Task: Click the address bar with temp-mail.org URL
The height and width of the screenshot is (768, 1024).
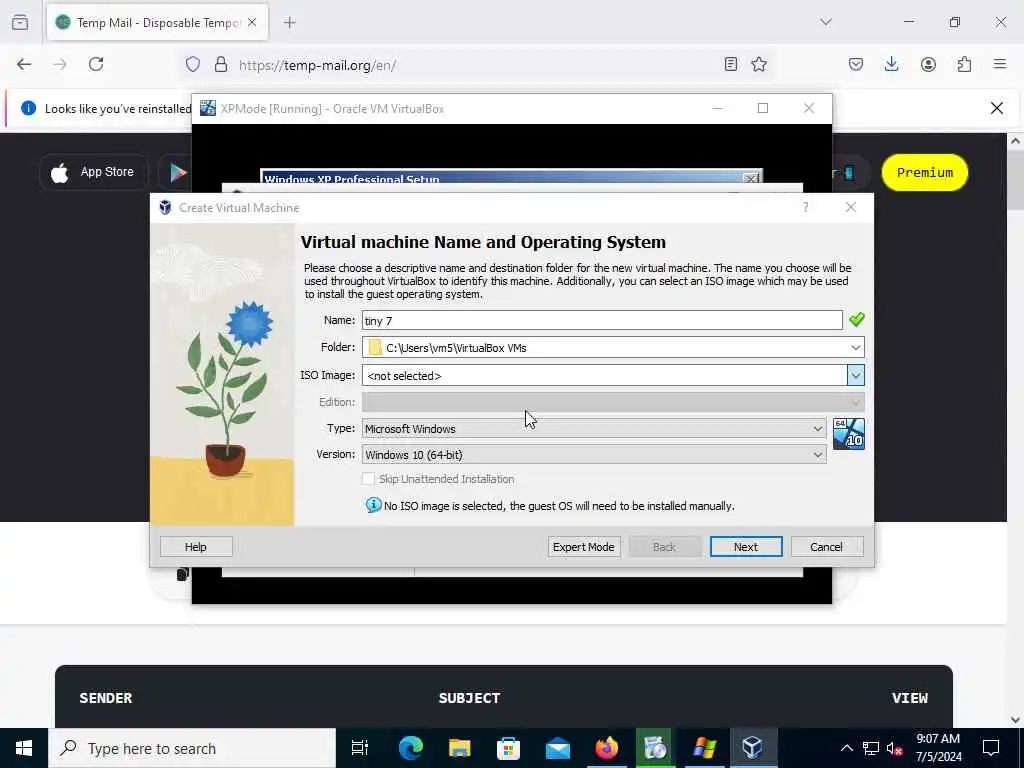Action: coord(477,65)
